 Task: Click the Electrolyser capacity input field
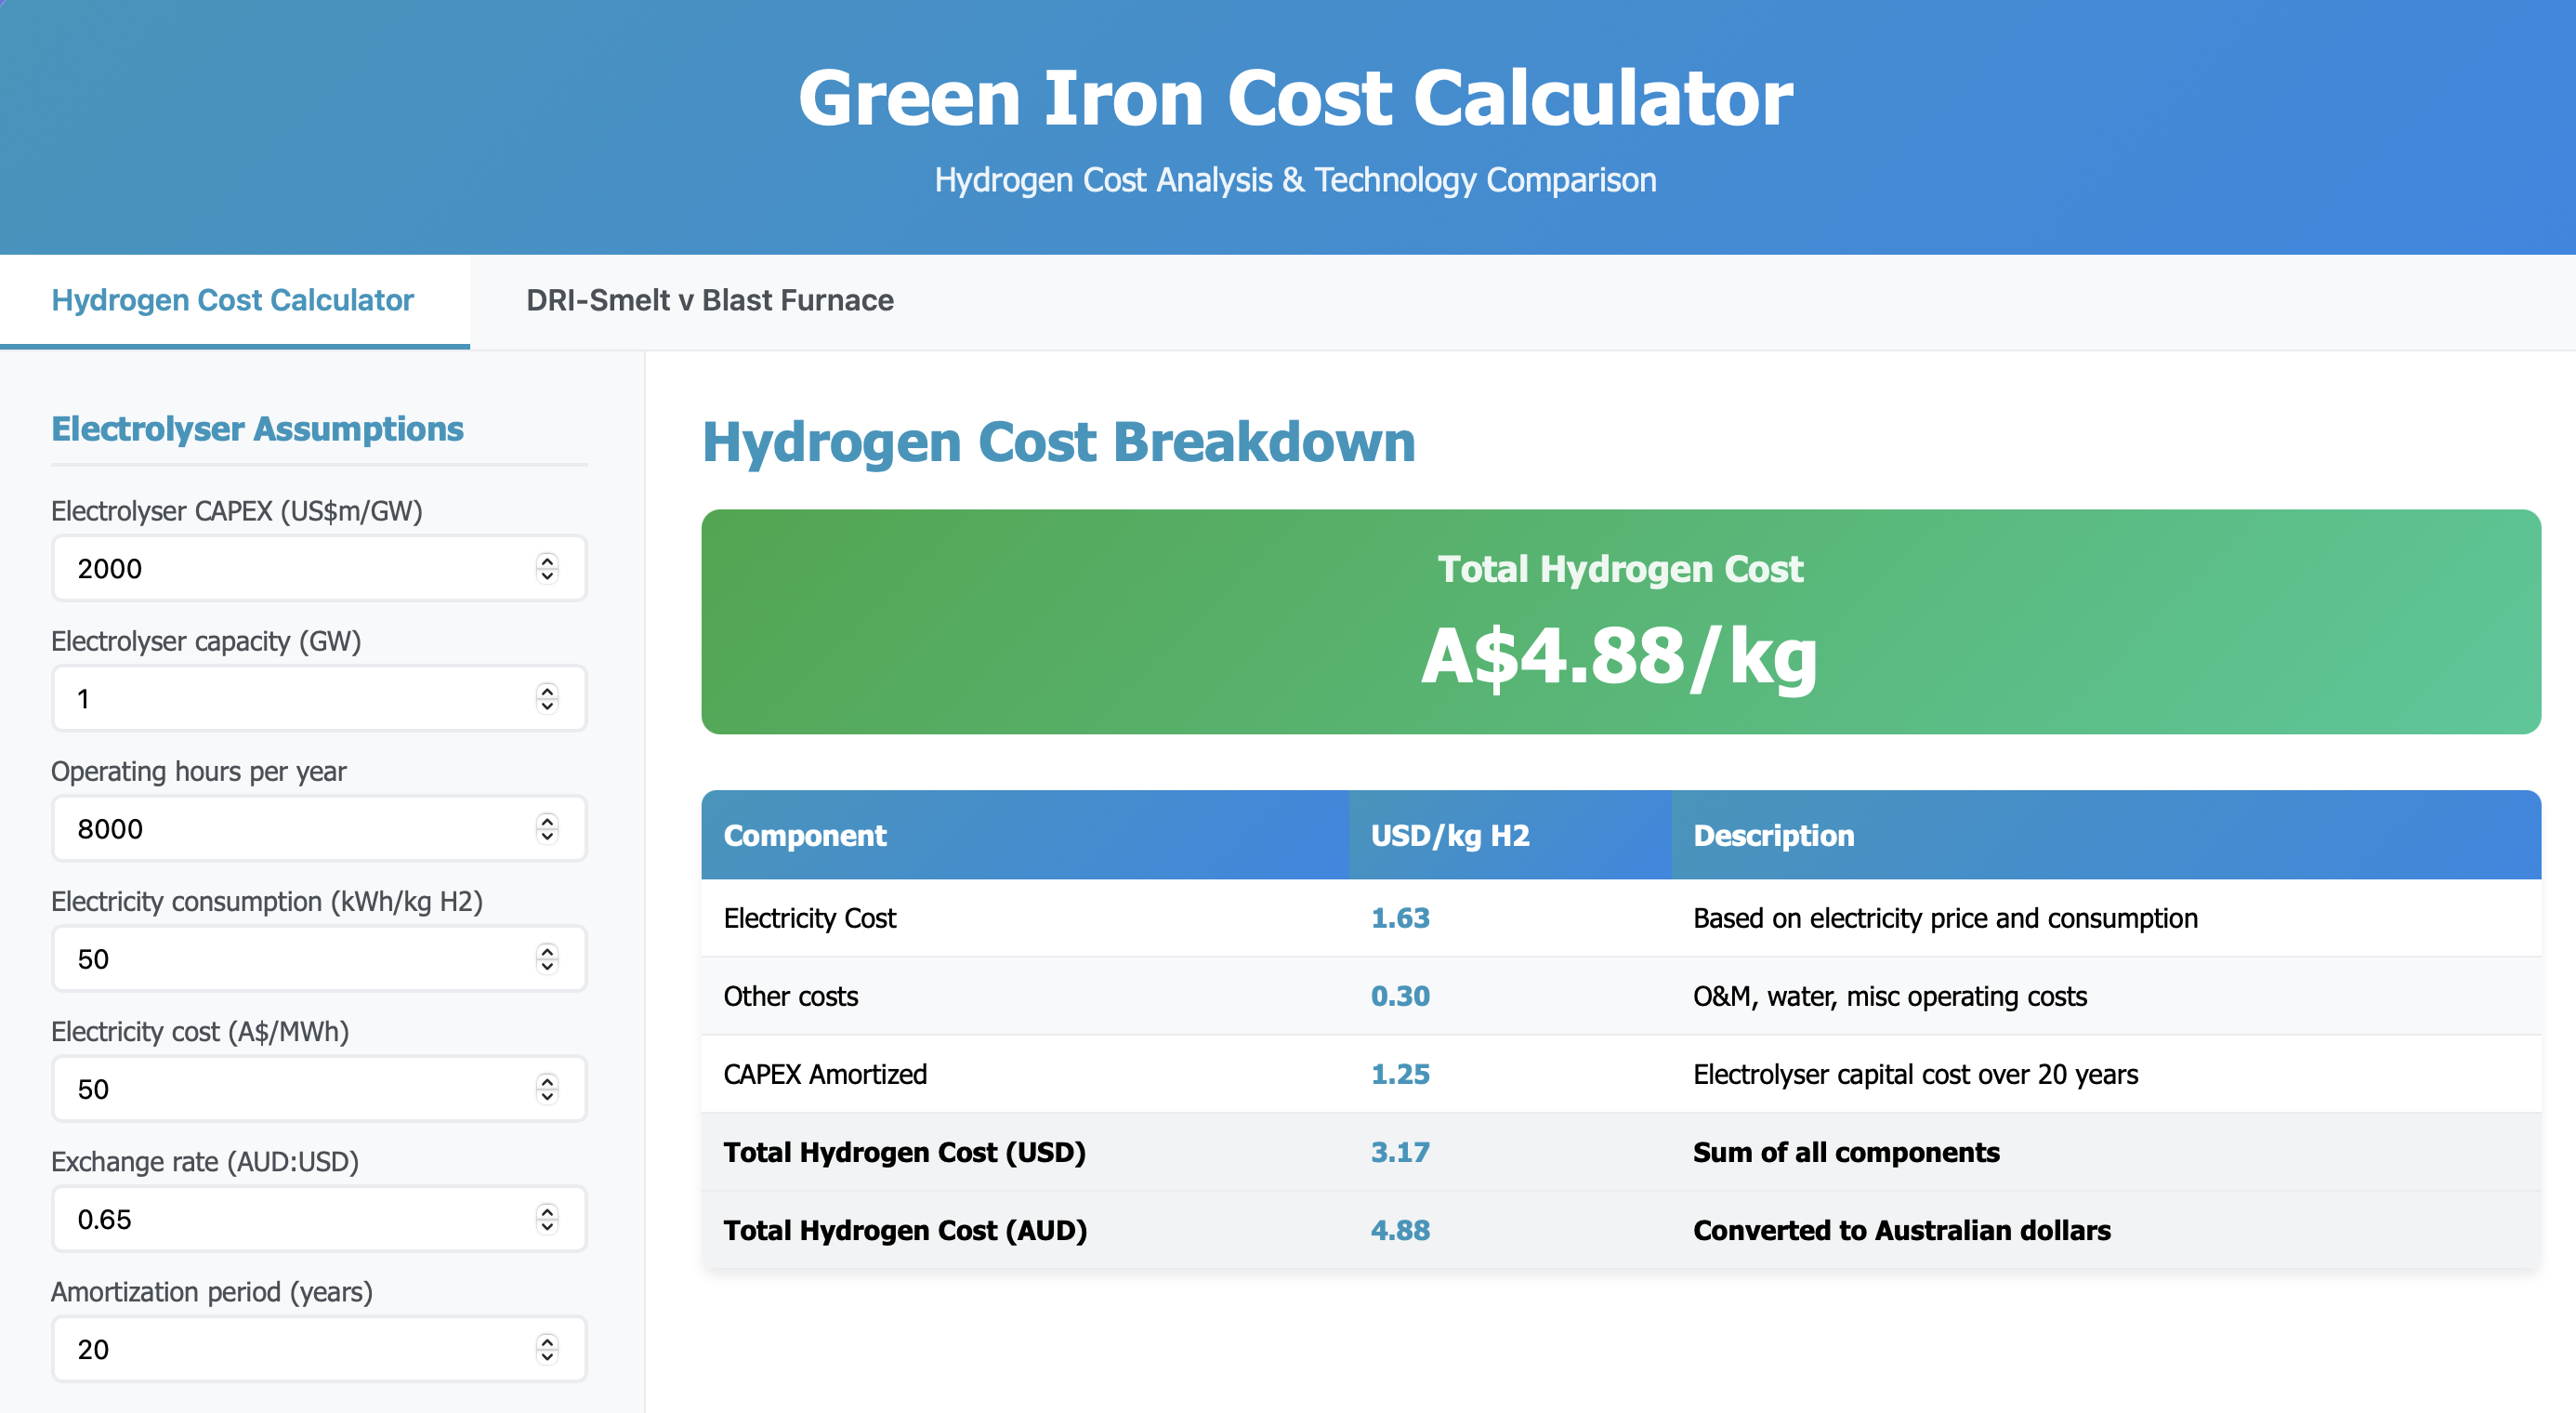[x=290, y=698]
